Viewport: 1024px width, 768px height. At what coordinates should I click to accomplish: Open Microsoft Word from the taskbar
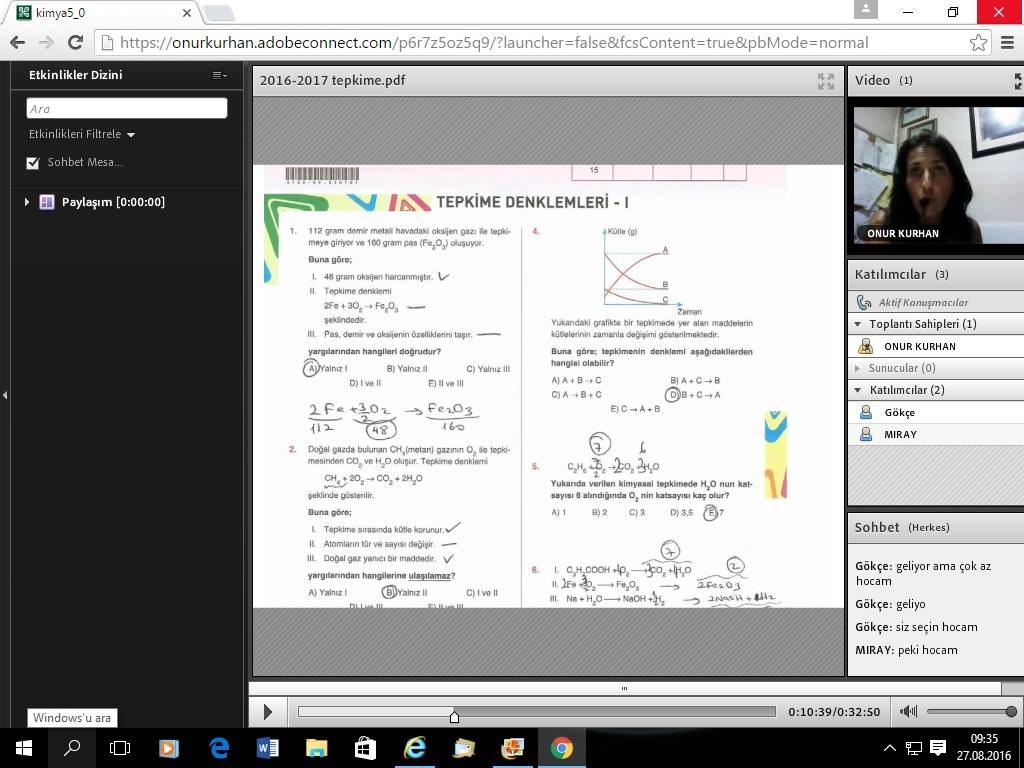[268, 748]
